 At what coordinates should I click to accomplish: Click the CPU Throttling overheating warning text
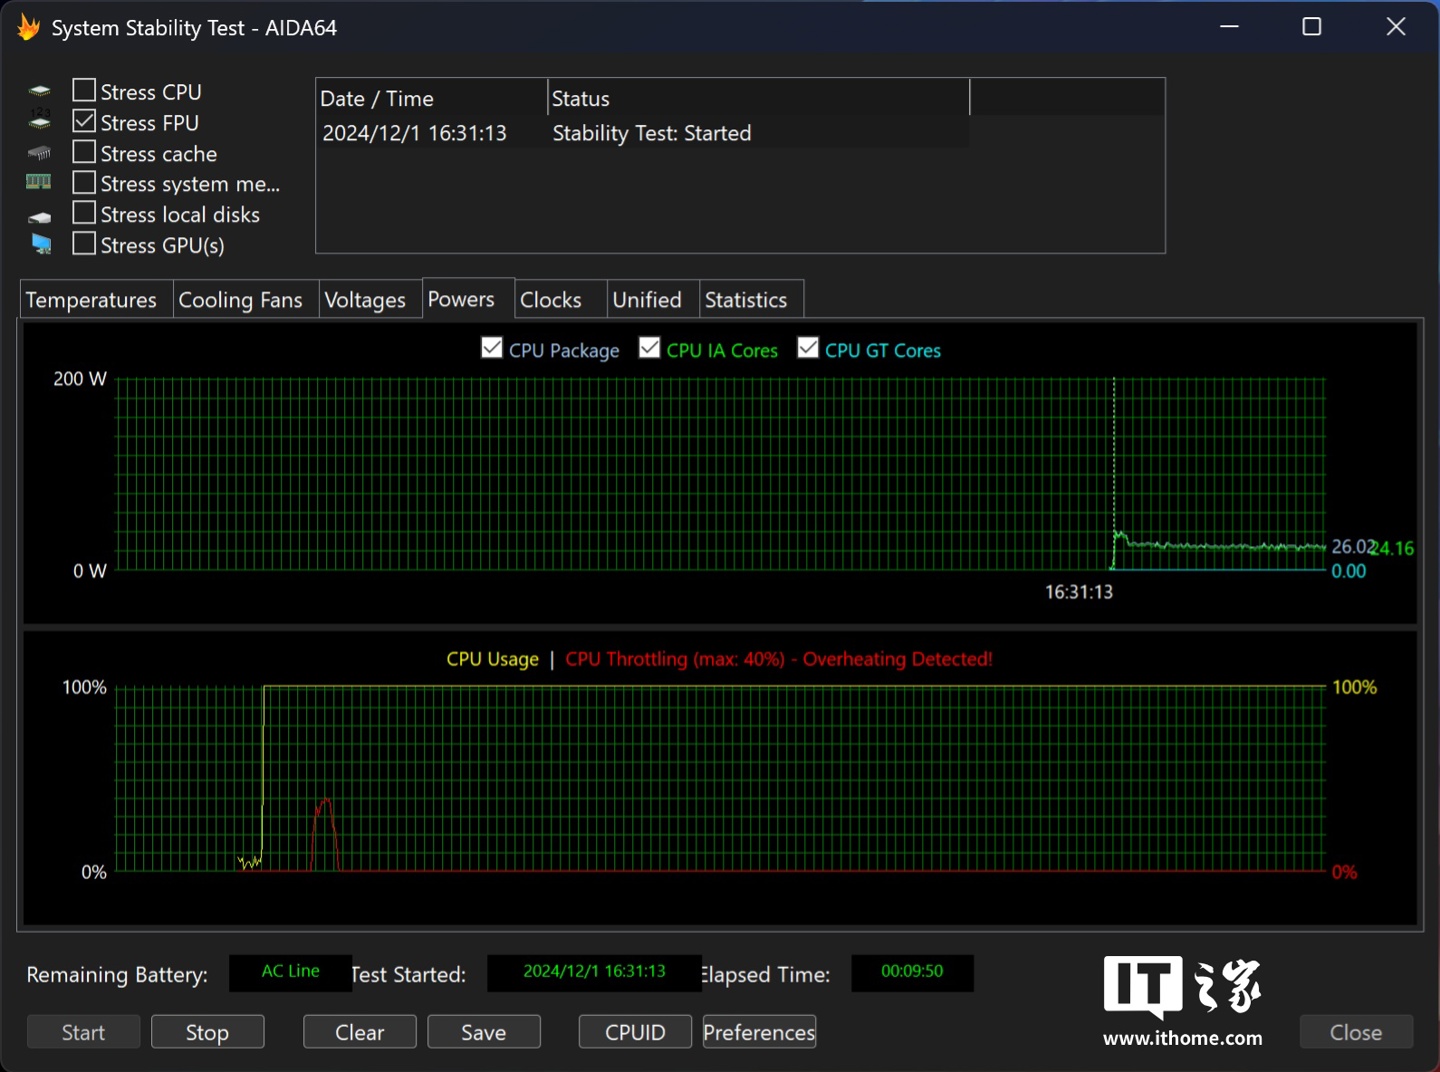point(779,659)
